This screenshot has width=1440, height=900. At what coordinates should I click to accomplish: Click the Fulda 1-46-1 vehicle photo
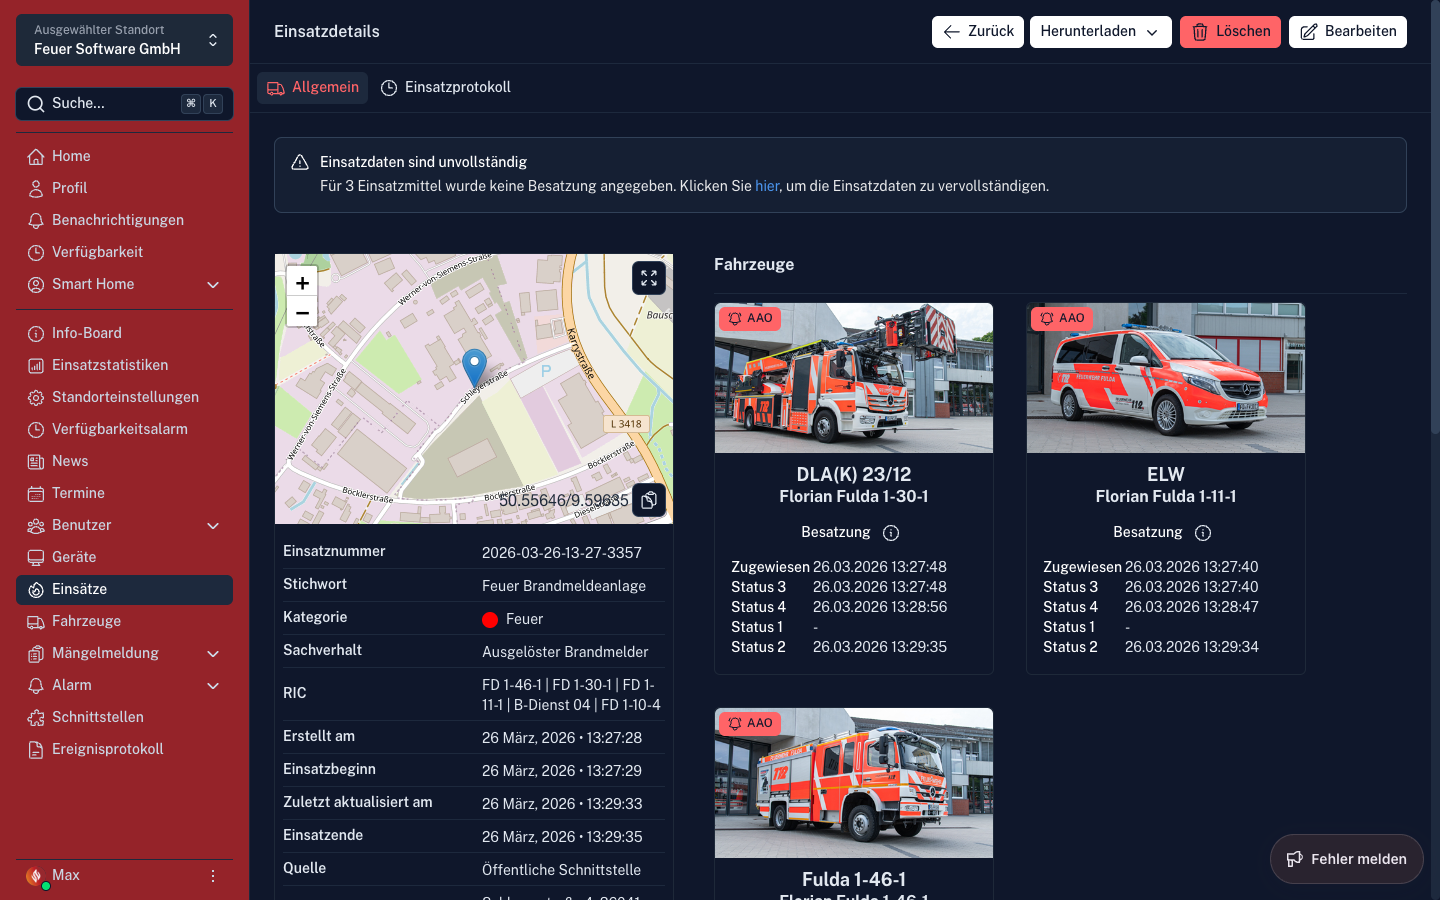coord(854,783)
